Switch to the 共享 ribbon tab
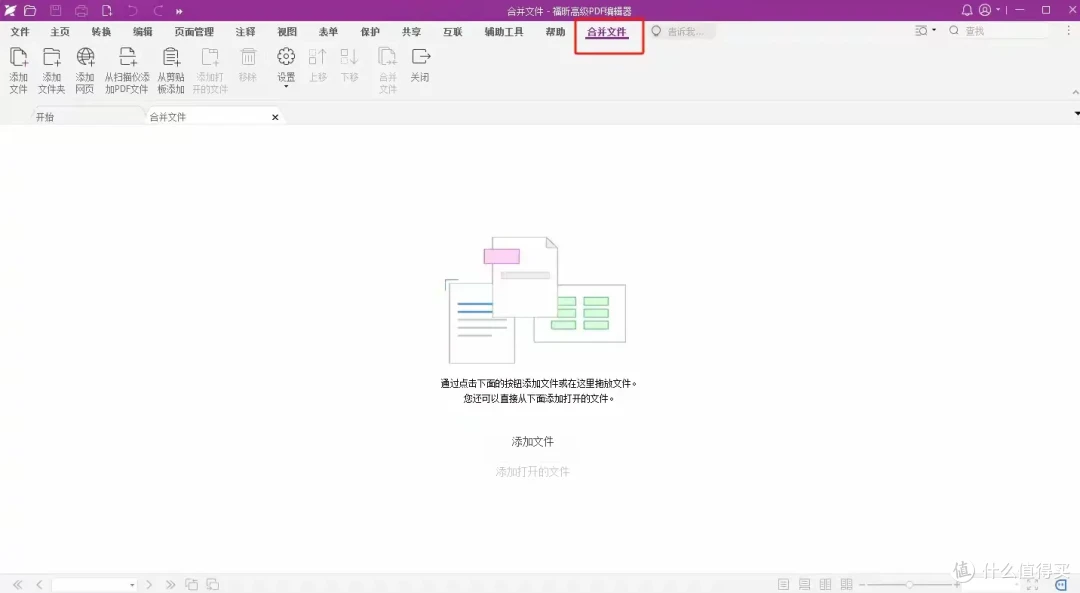 (x=411, y=32)
